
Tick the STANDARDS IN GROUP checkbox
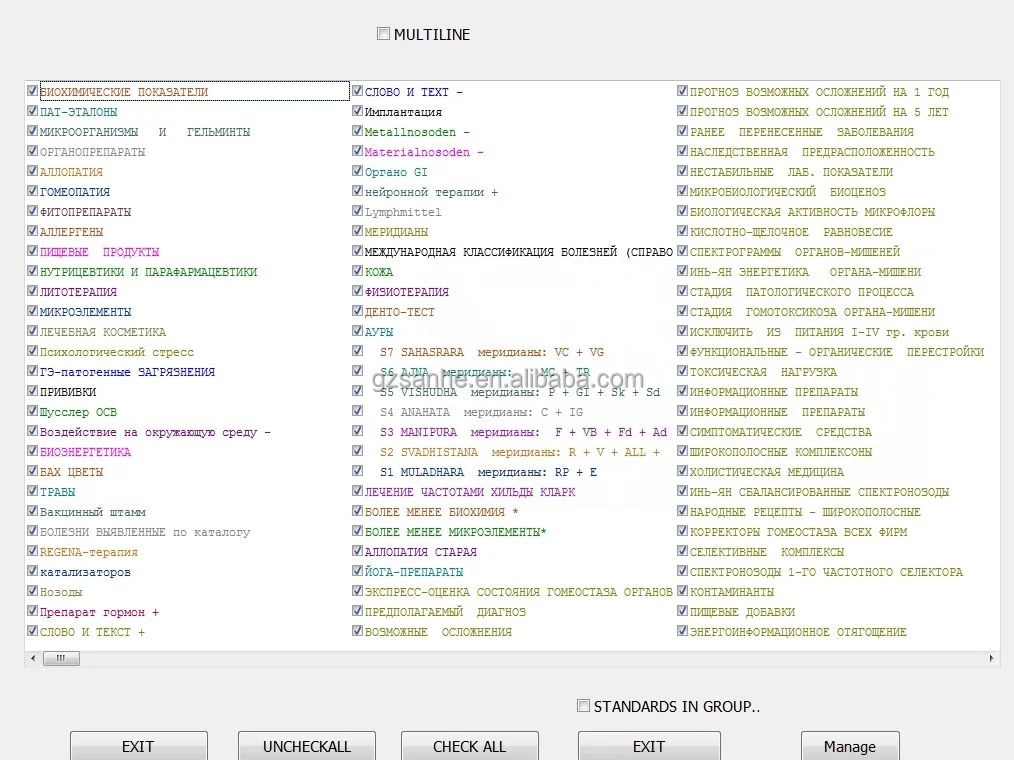click(x=584, y=706)
